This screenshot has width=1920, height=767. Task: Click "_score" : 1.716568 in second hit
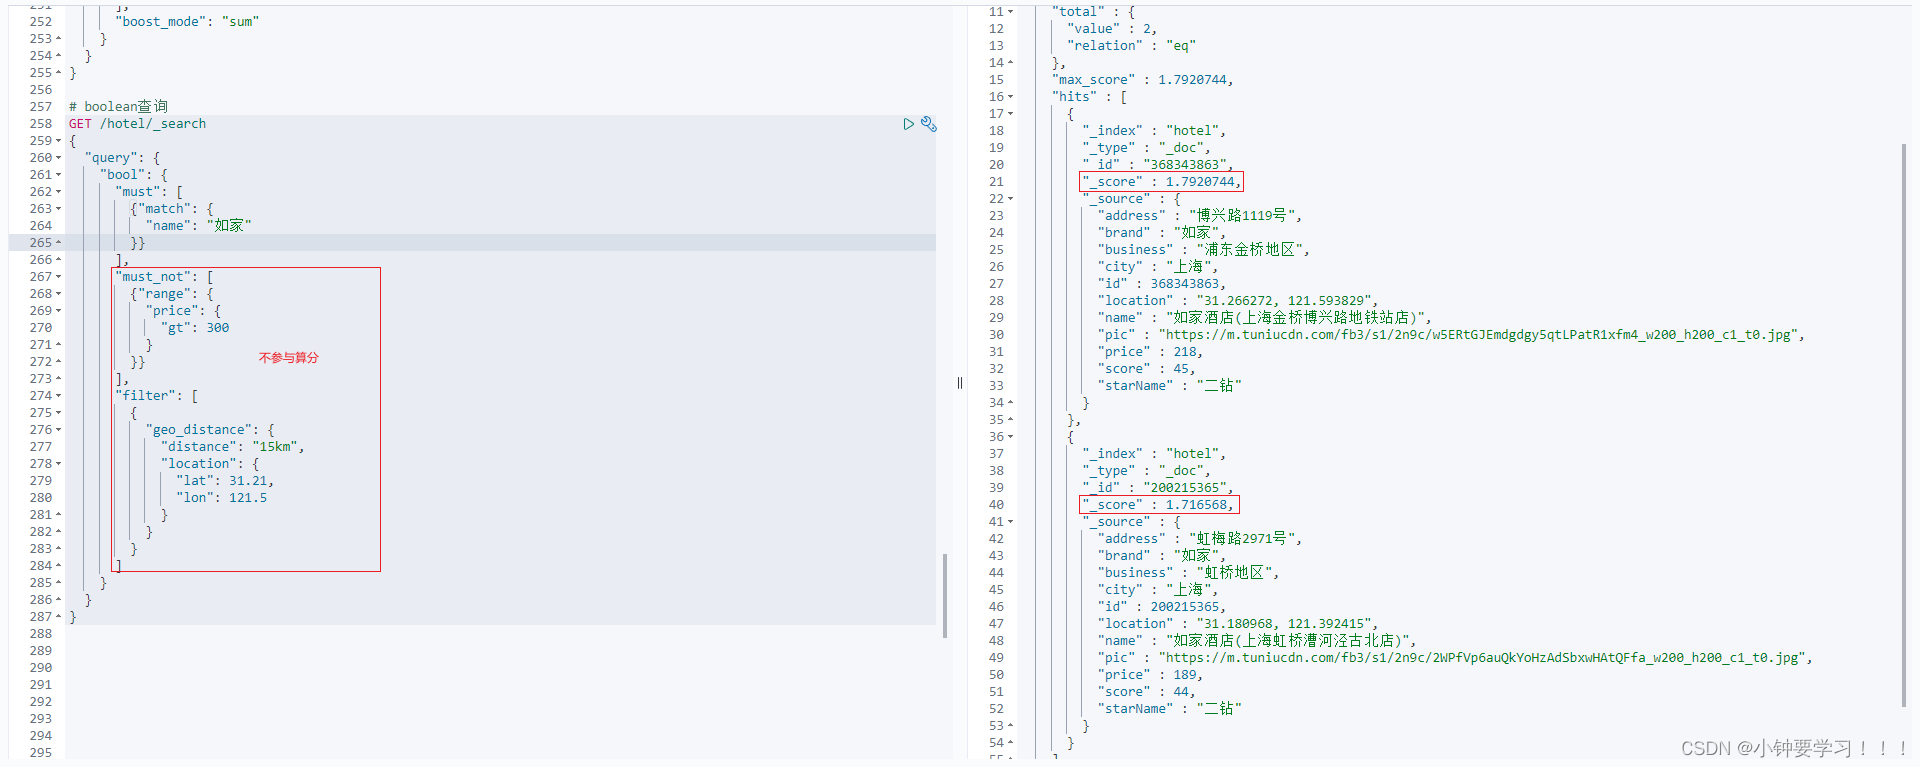click(x=1159, y=505)
